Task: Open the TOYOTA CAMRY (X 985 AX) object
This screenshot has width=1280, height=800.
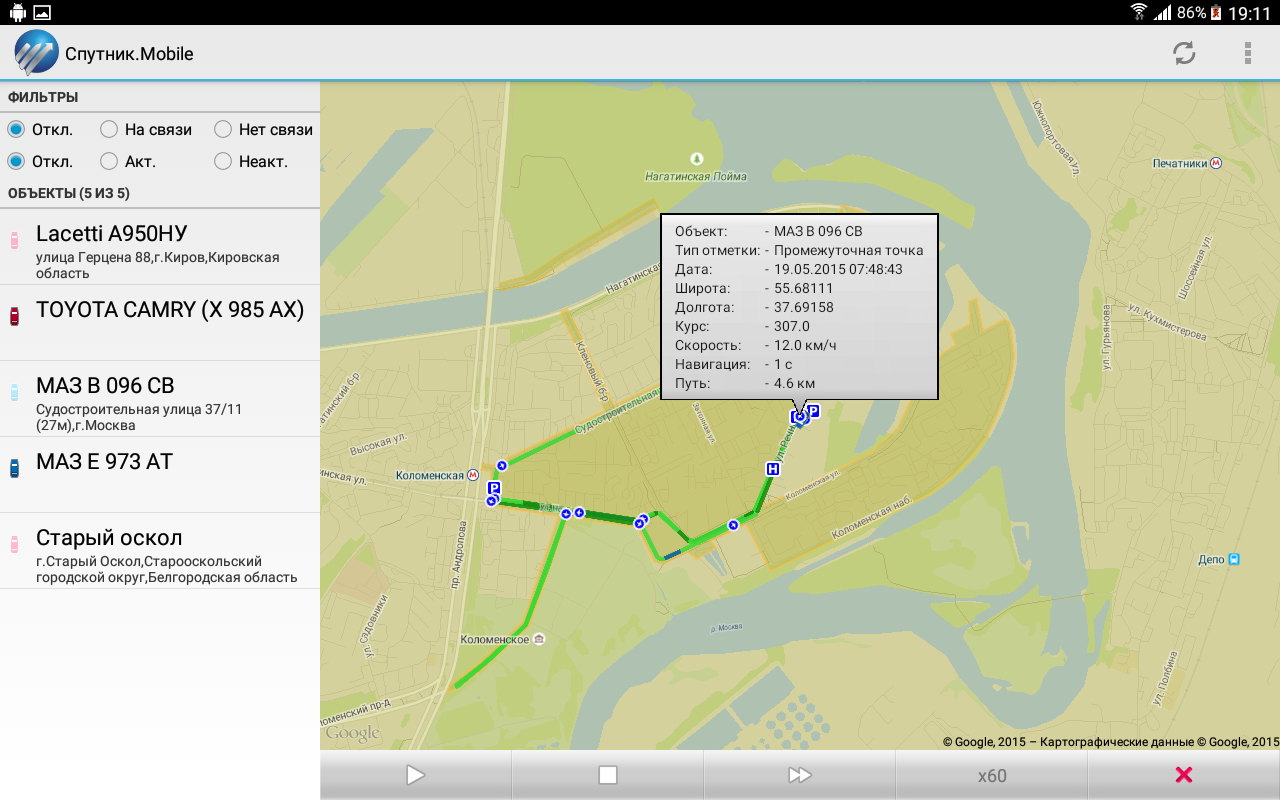Action: 160,323
